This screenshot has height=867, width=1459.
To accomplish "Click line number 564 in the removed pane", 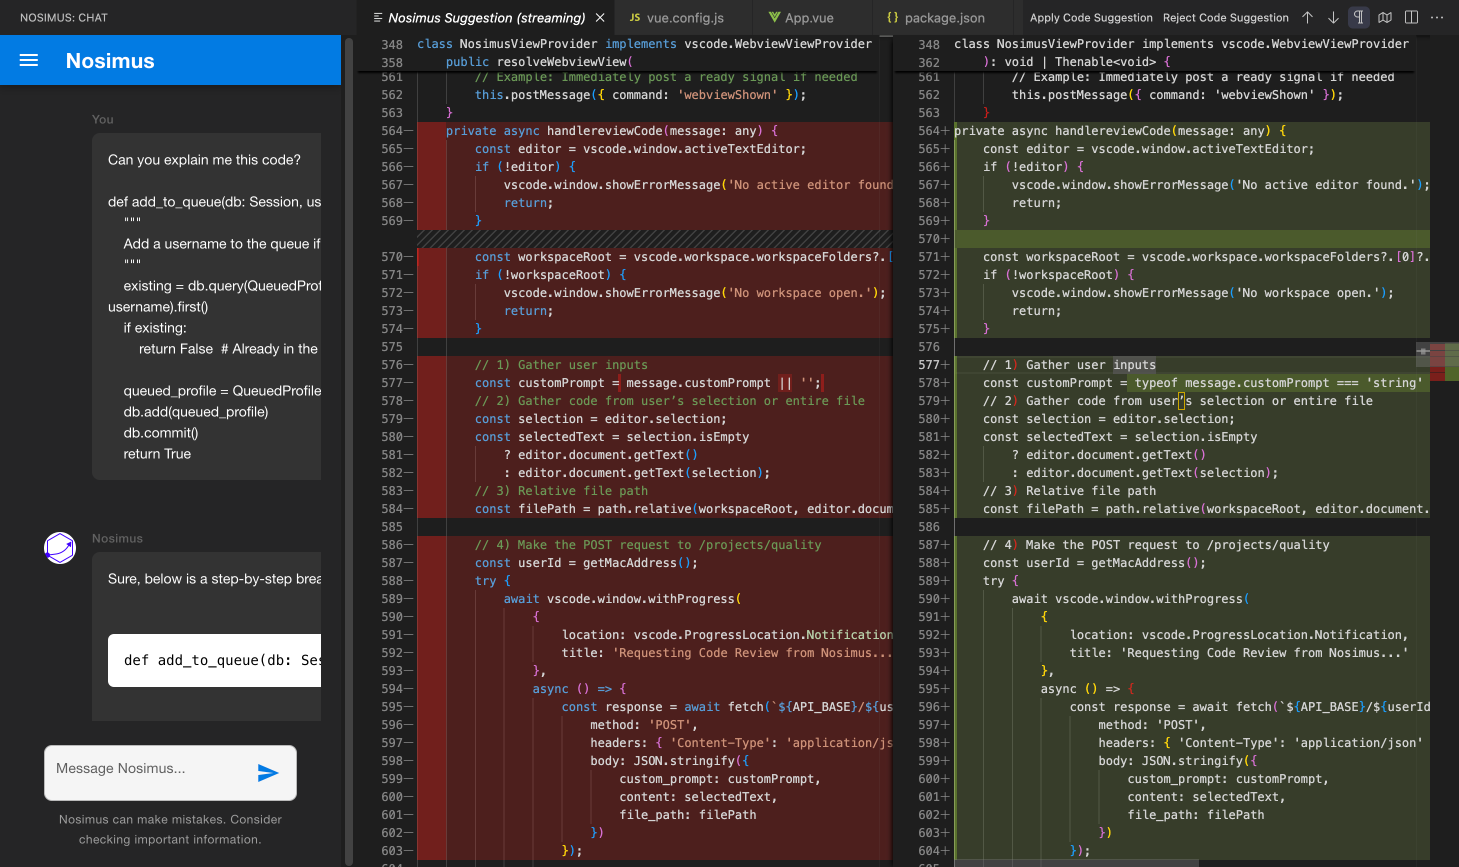I will point(391,131).
